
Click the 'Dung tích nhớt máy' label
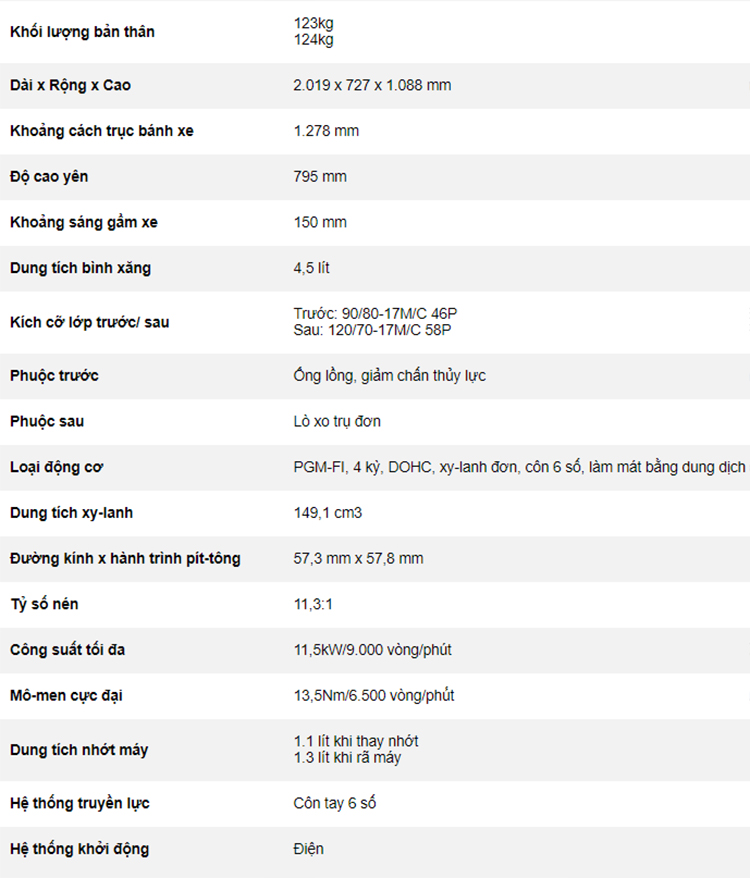(79, 750)
